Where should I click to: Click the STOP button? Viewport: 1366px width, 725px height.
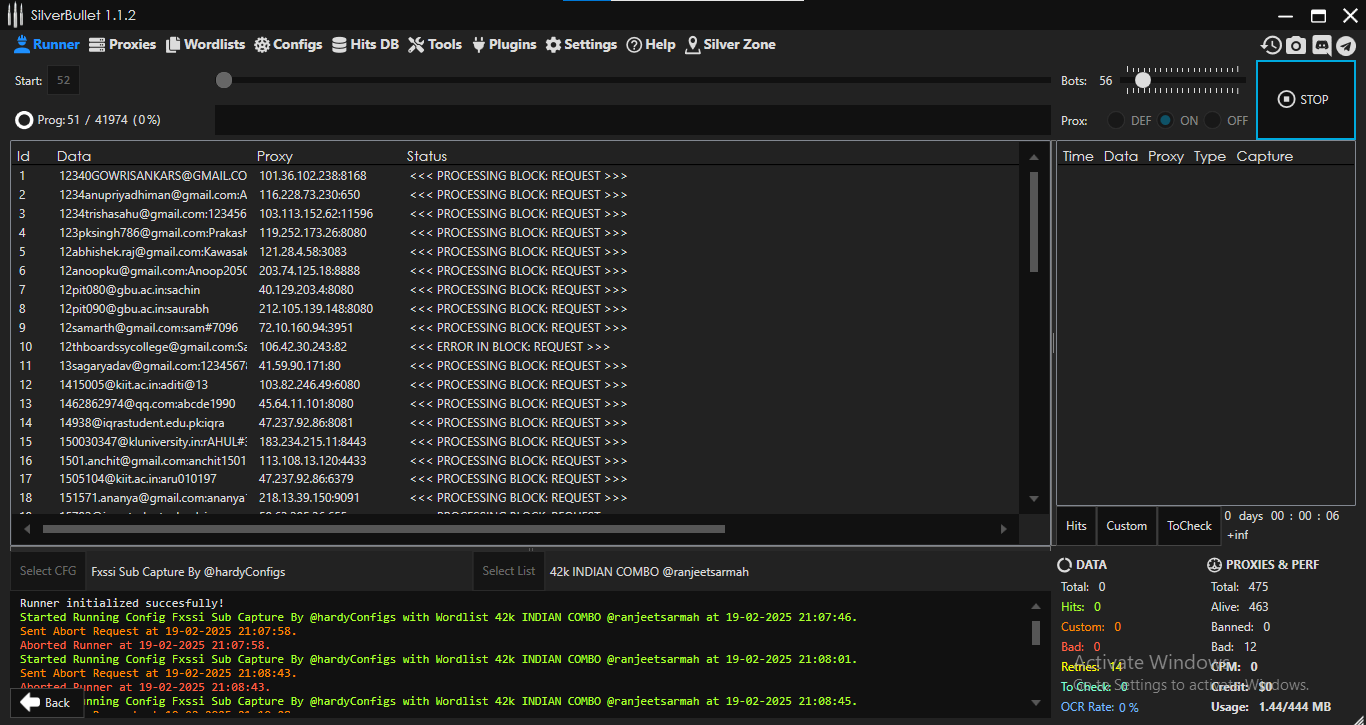1304,100
